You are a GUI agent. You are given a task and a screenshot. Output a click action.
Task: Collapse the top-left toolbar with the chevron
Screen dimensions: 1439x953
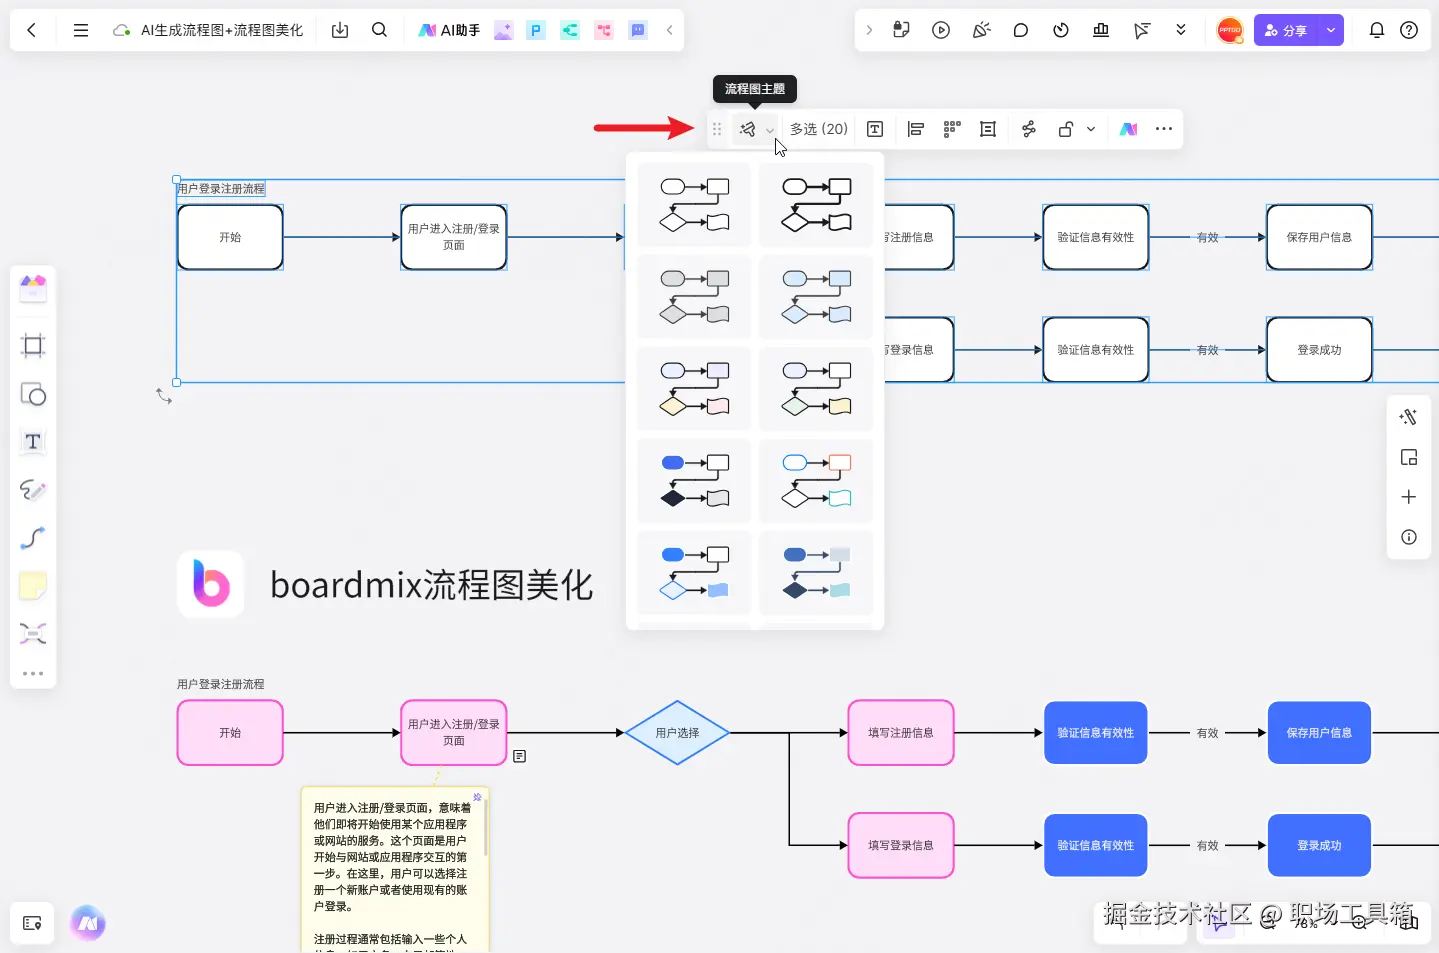coord(669,30)
